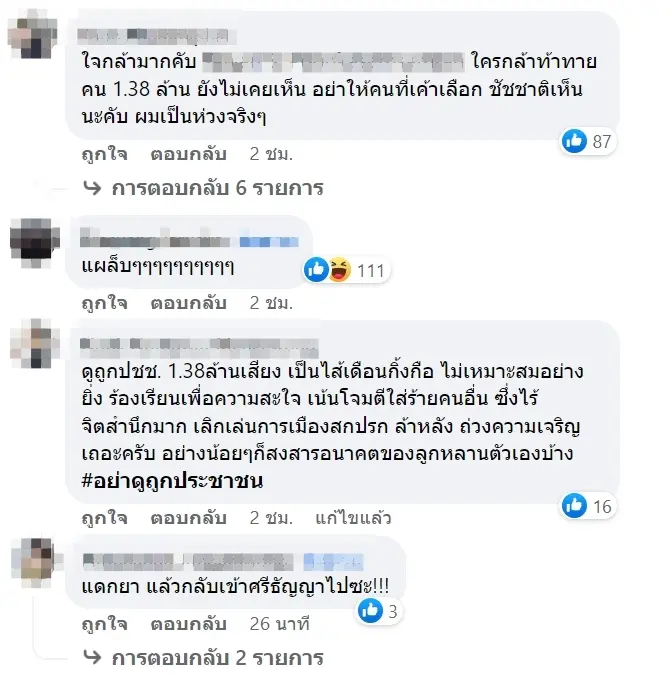Like the comment mentioning 1.38 ล้าน ชัชชาติ
Viewport: 671px width, 676px height.
(104, 154)
